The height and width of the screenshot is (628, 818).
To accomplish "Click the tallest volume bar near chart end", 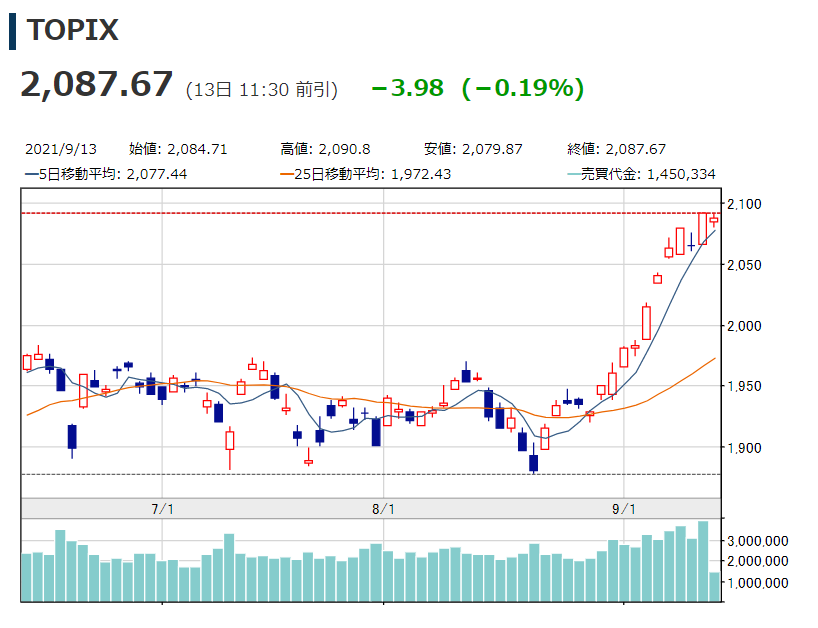I will click(x=703, y=562).
